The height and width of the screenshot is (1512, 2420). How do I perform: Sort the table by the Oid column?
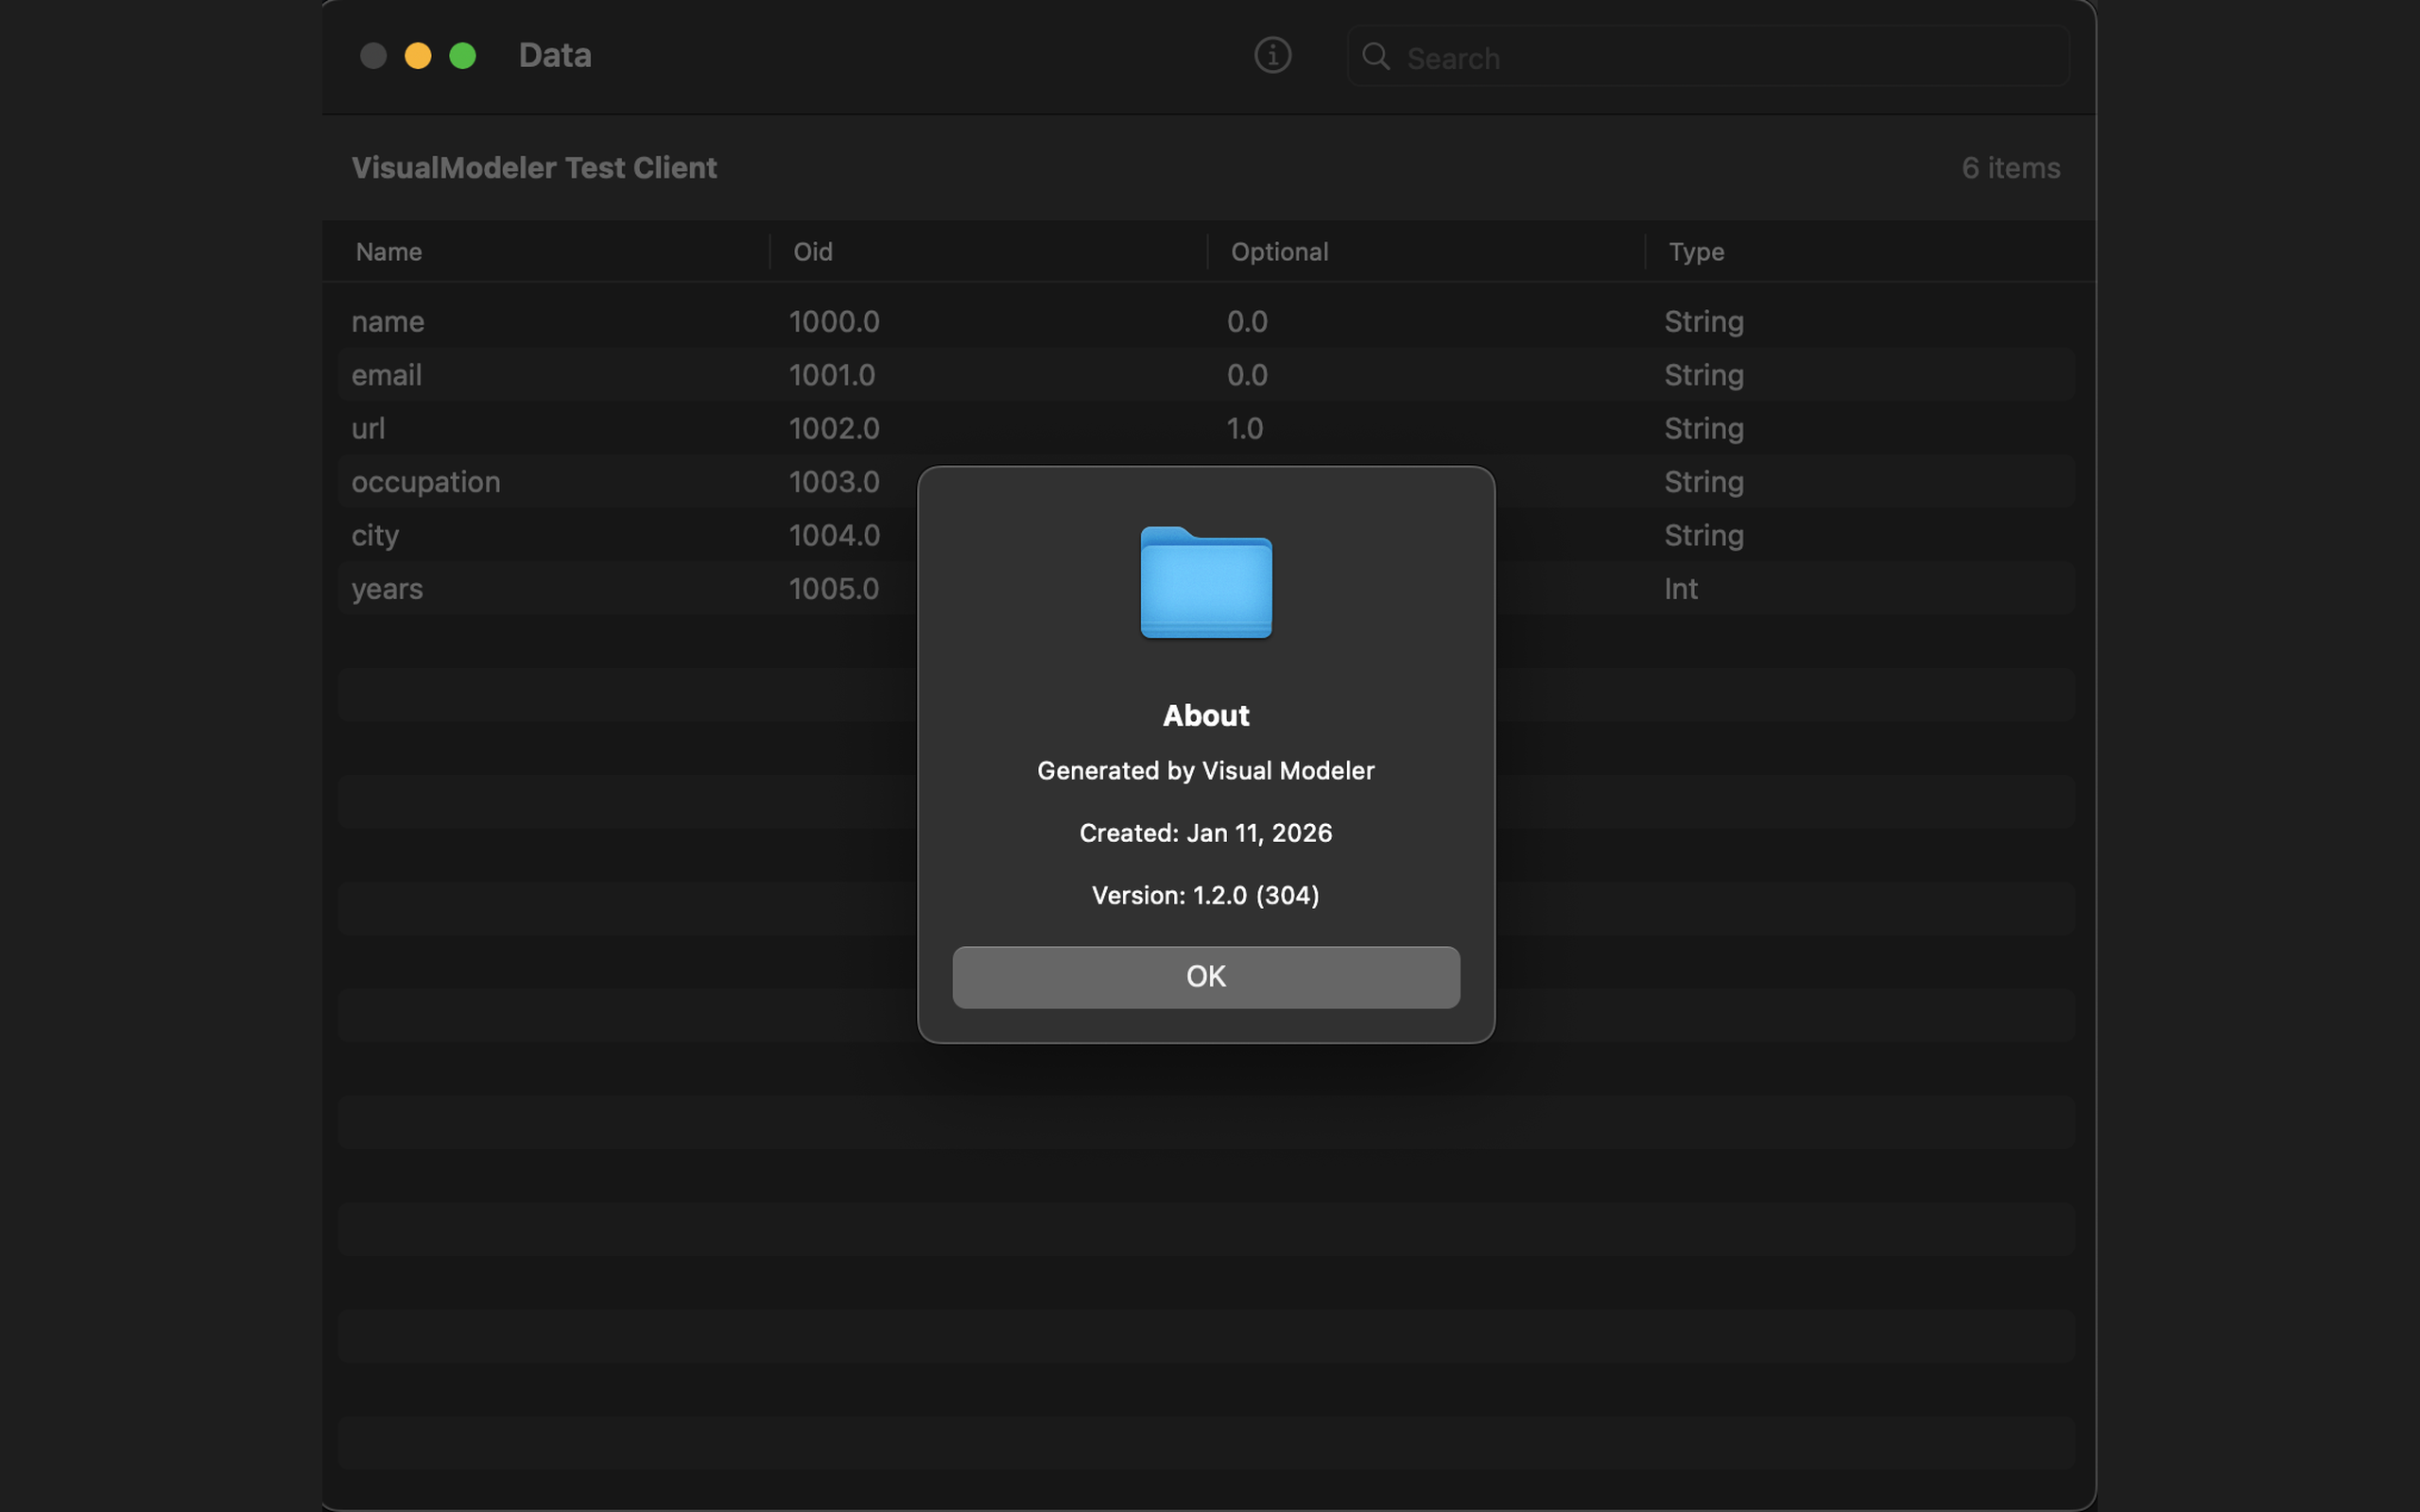pos(812,251)
